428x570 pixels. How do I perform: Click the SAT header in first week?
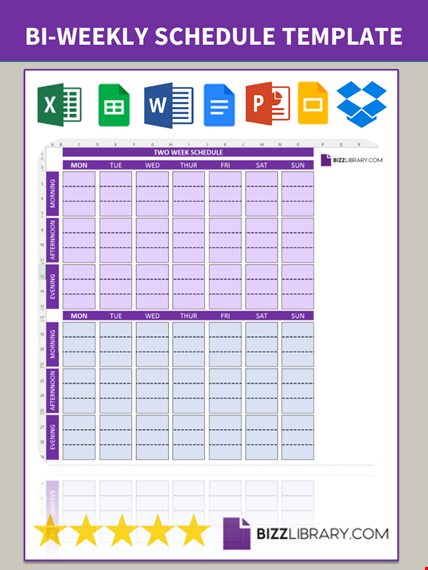(261, 165)
